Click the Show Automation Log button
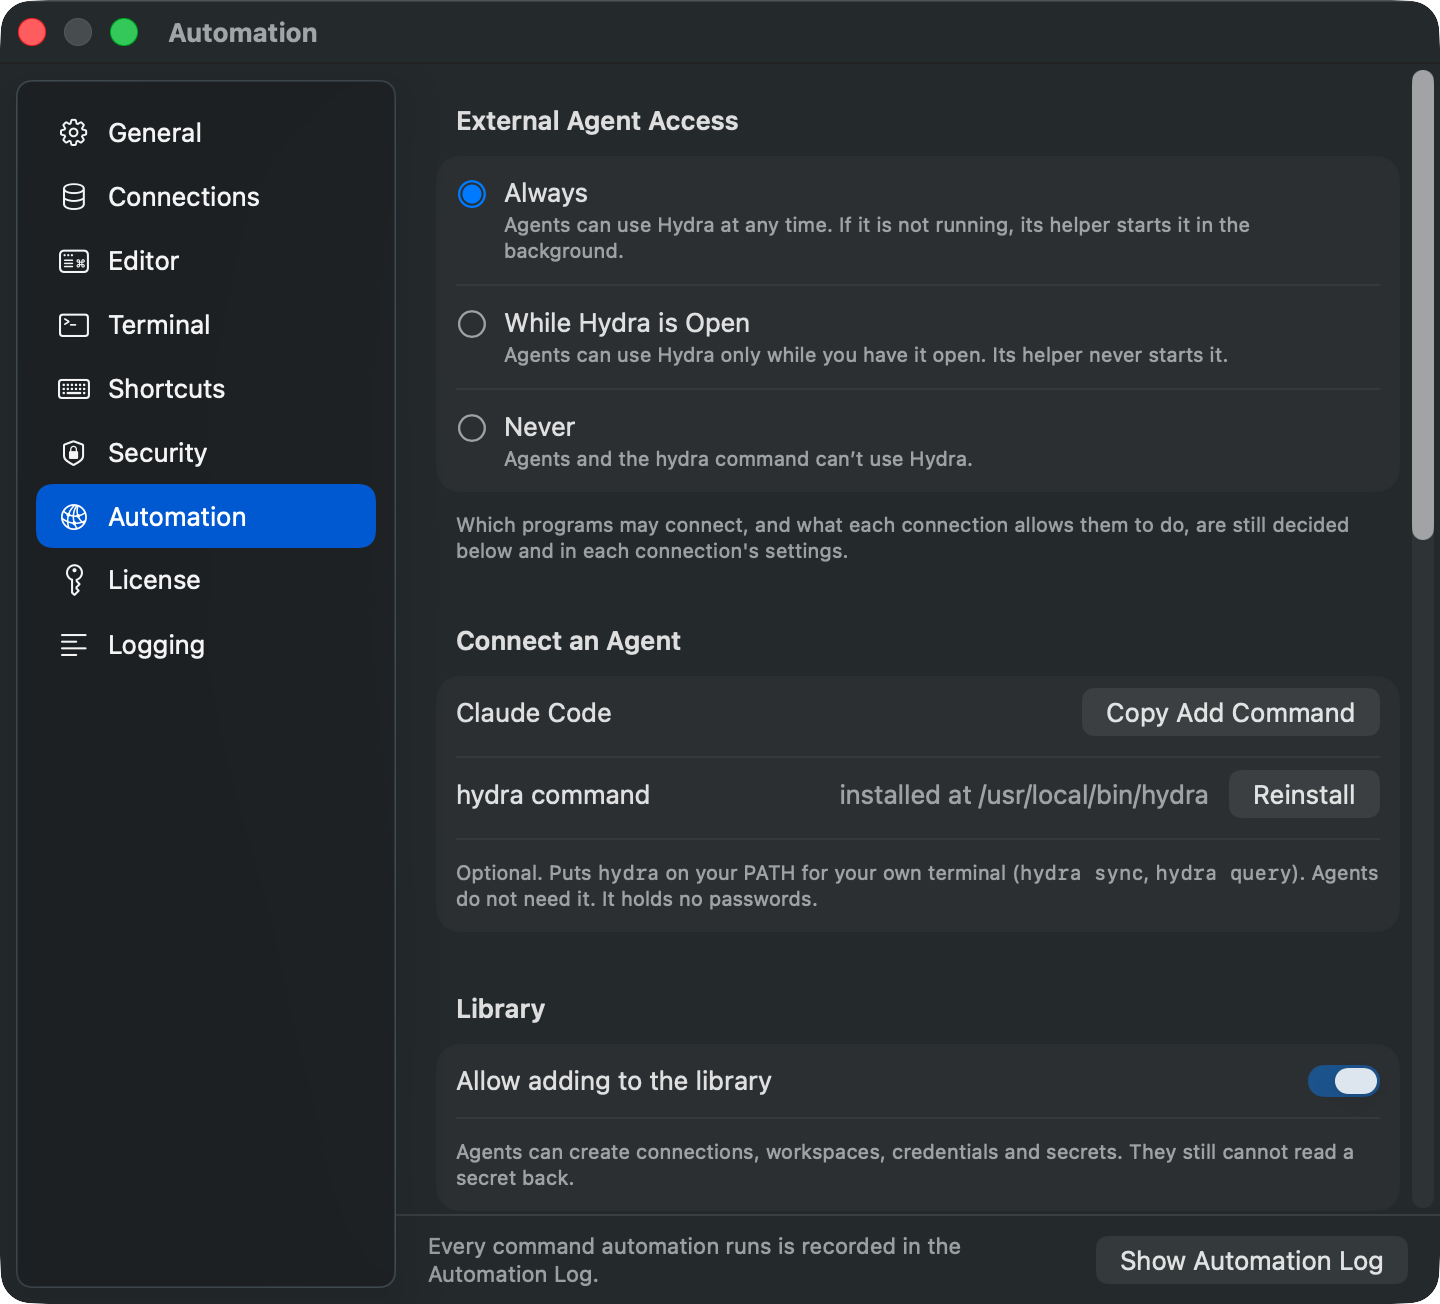The width and height of the screenshot is (1440, 1304). [1251, 1260]
